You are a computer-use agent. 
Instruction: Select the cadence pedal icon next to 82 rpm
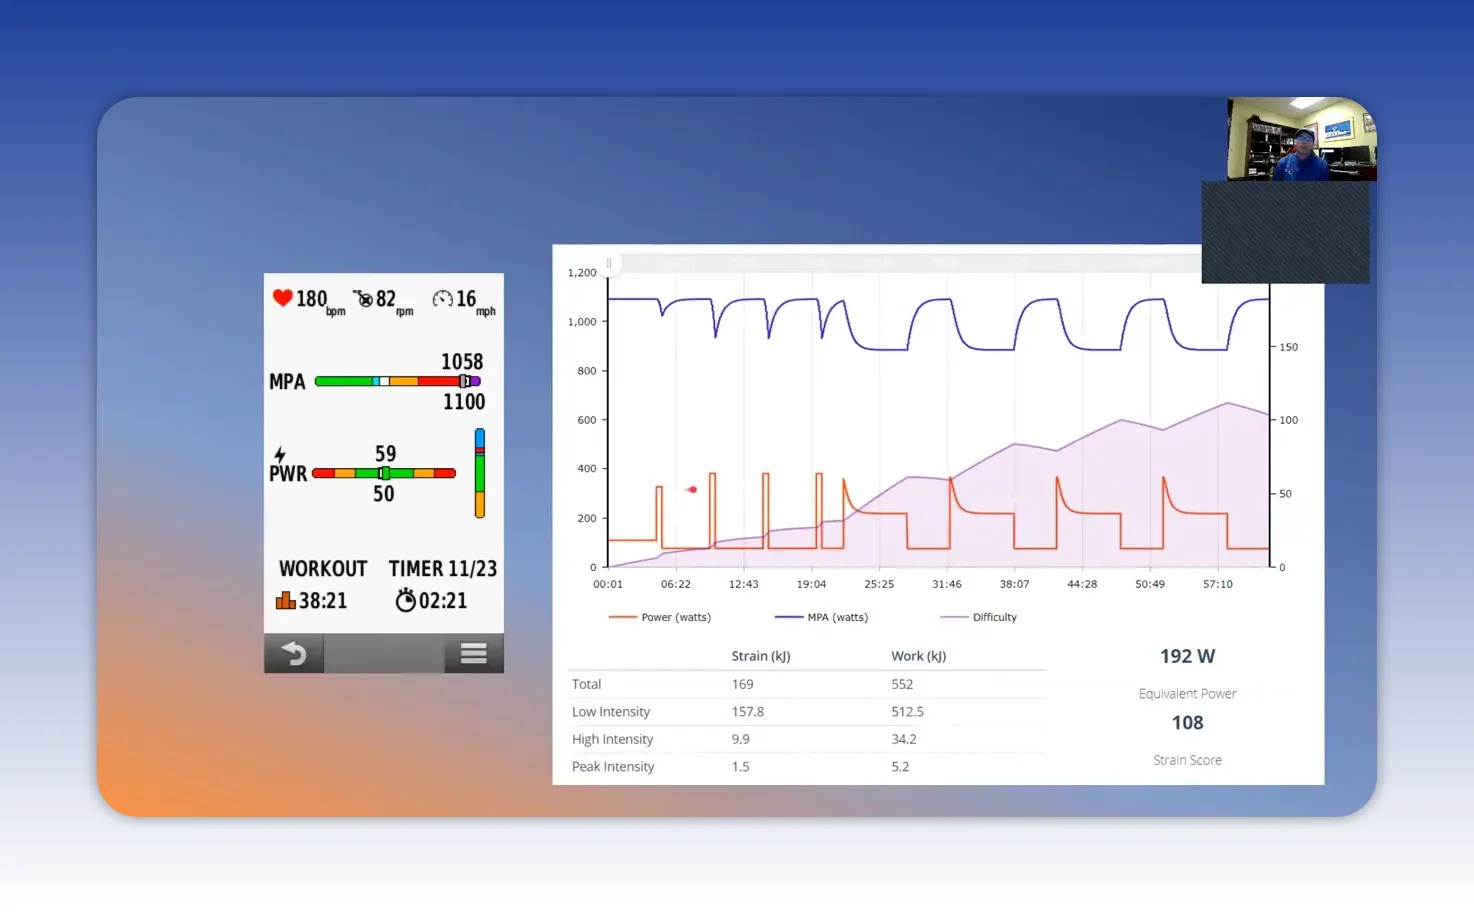pyautogui.click(x=364, y=298)
